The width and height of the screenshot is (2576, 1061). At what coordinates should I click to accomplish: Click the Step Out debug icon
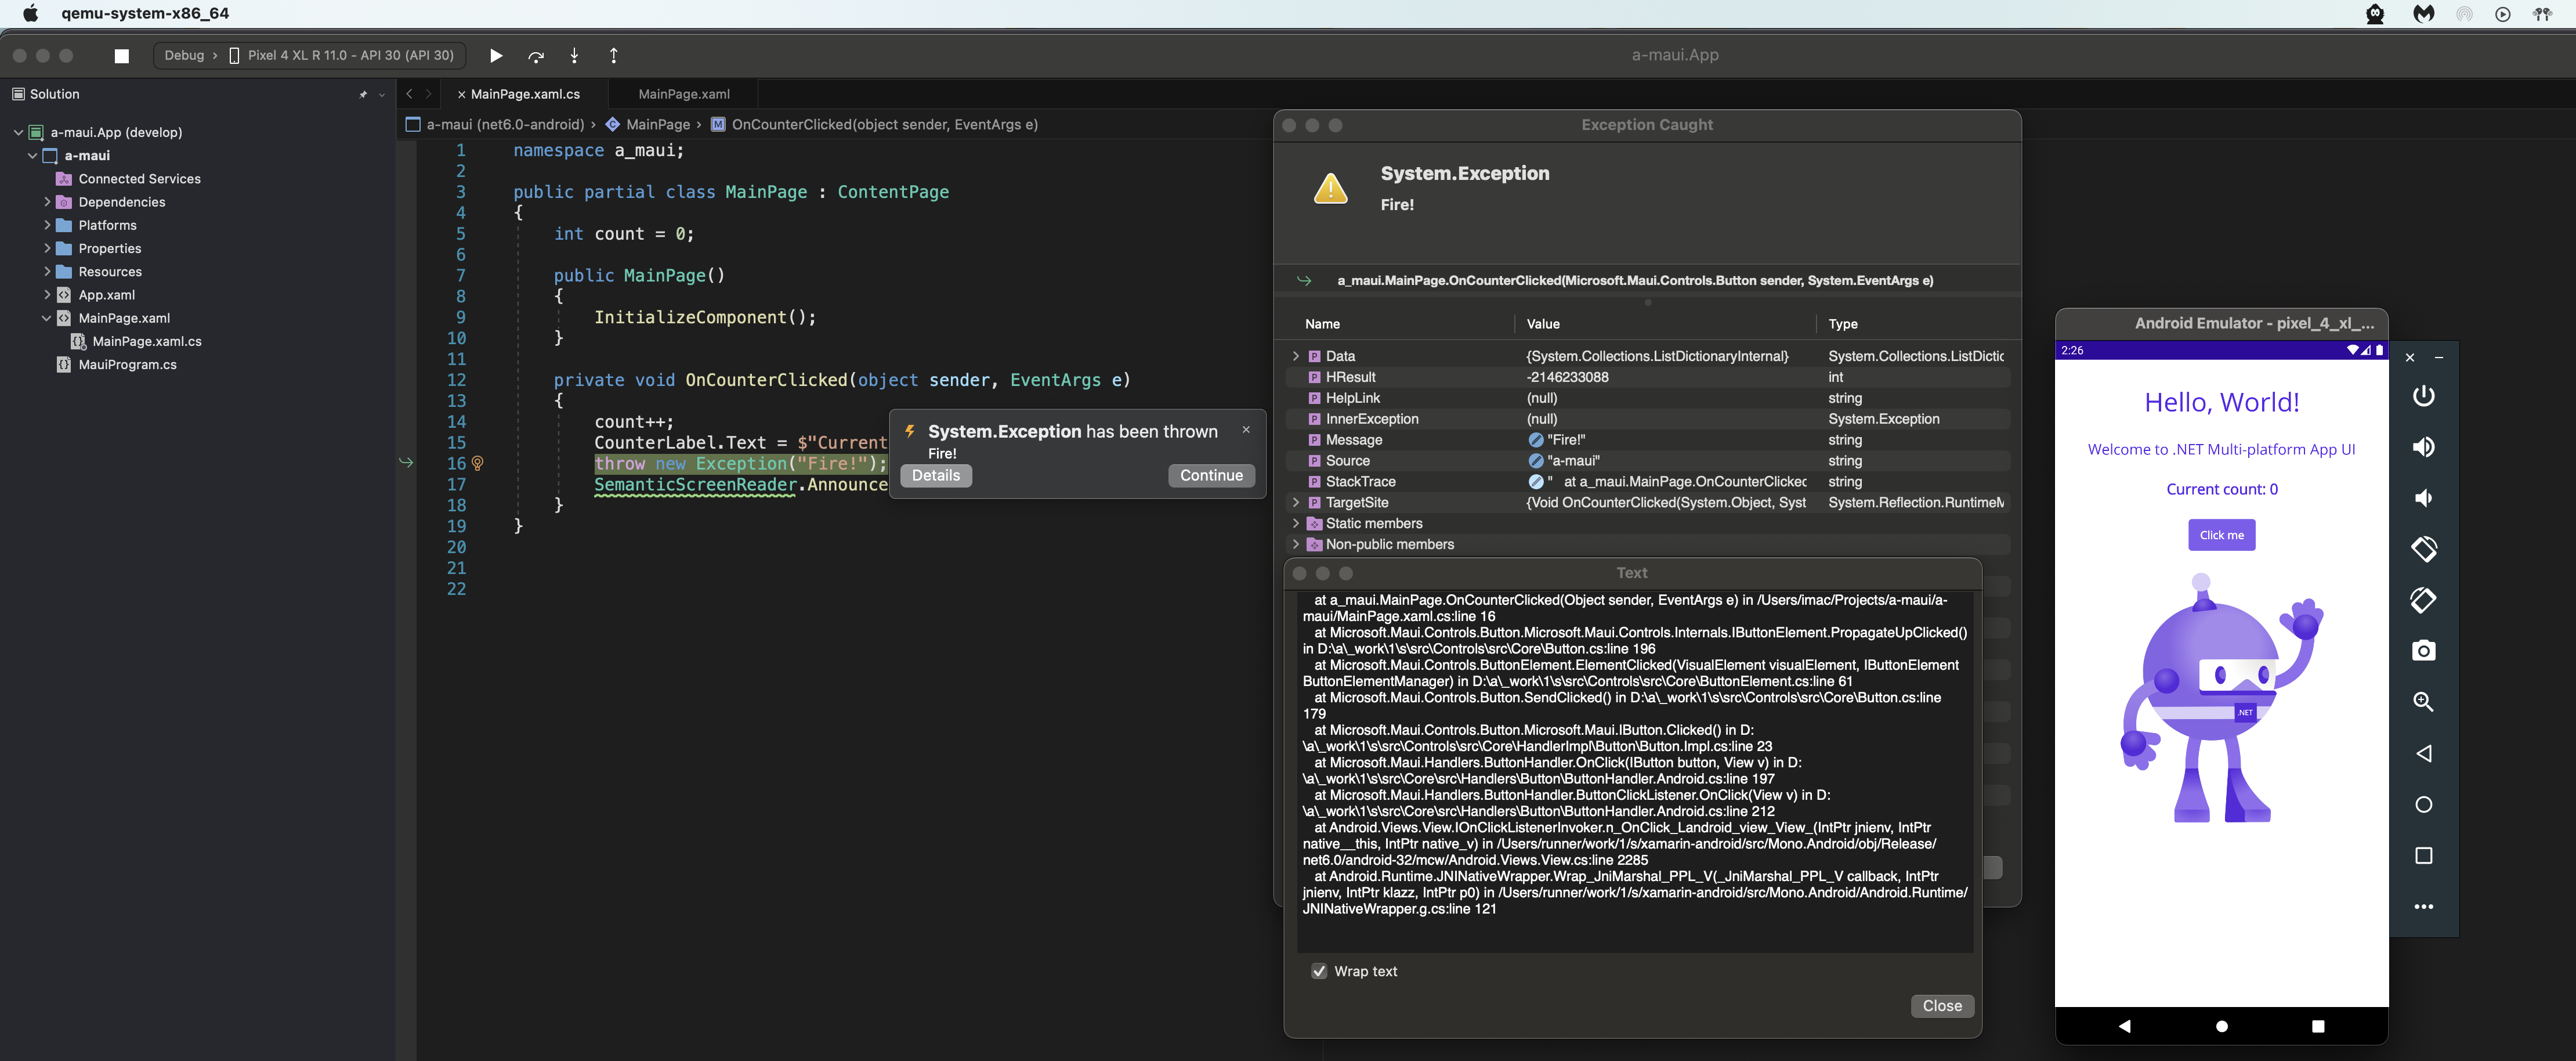tap(613, 56)
